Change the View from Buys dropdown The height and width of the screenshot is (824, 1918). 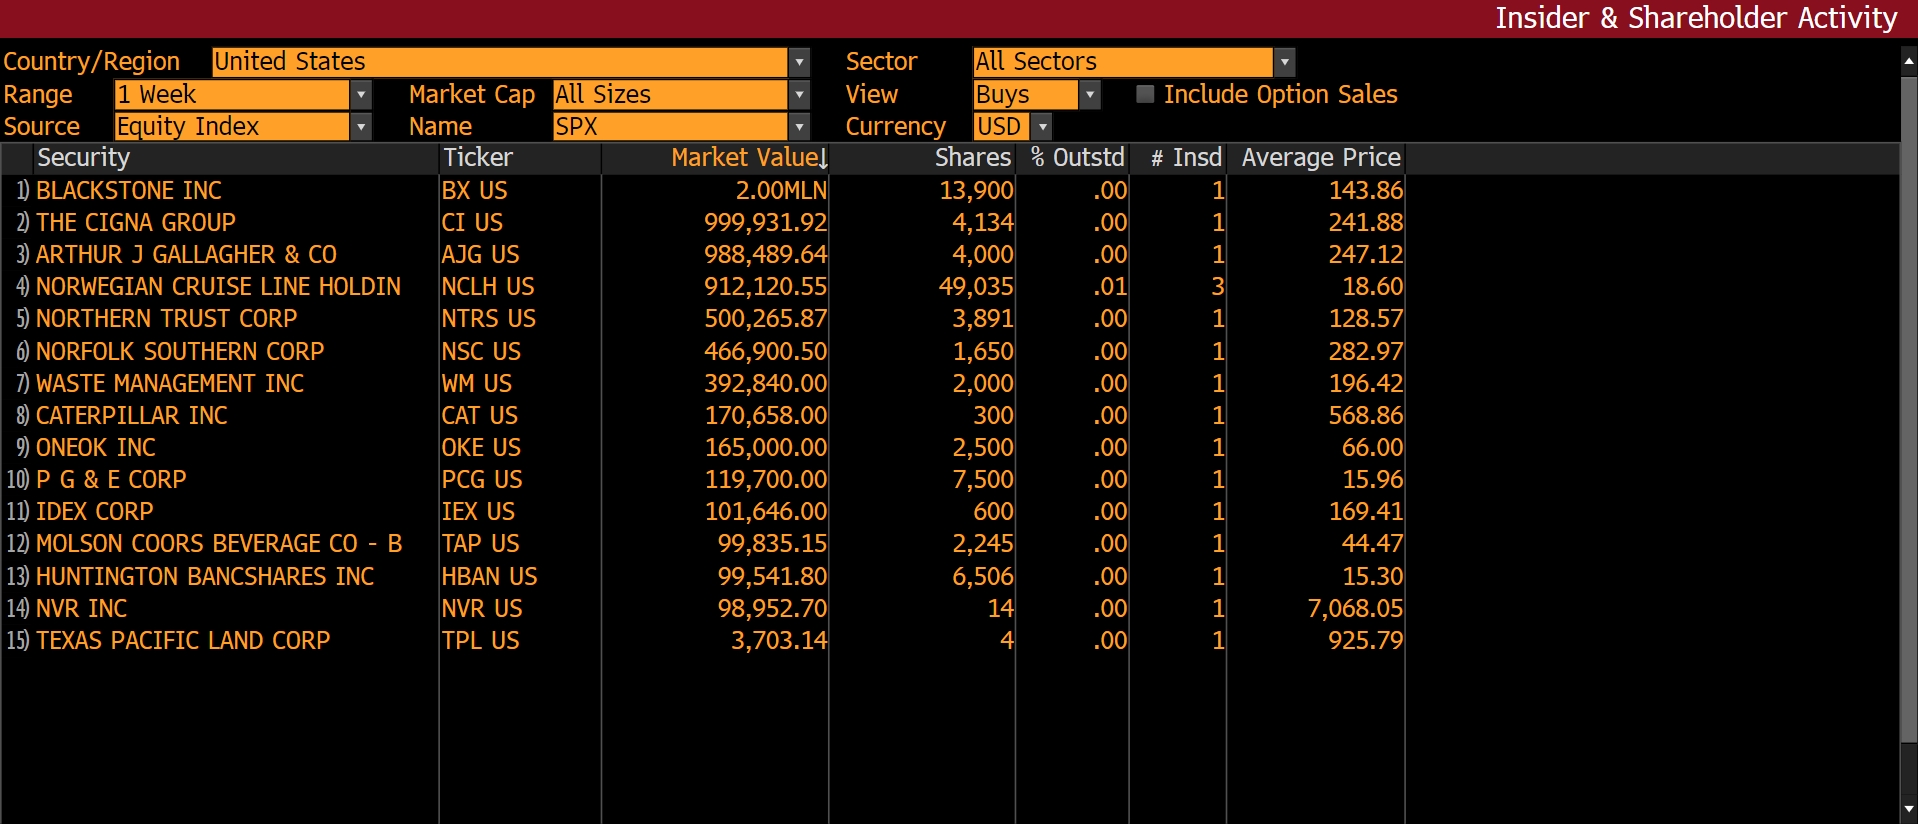1090,95
